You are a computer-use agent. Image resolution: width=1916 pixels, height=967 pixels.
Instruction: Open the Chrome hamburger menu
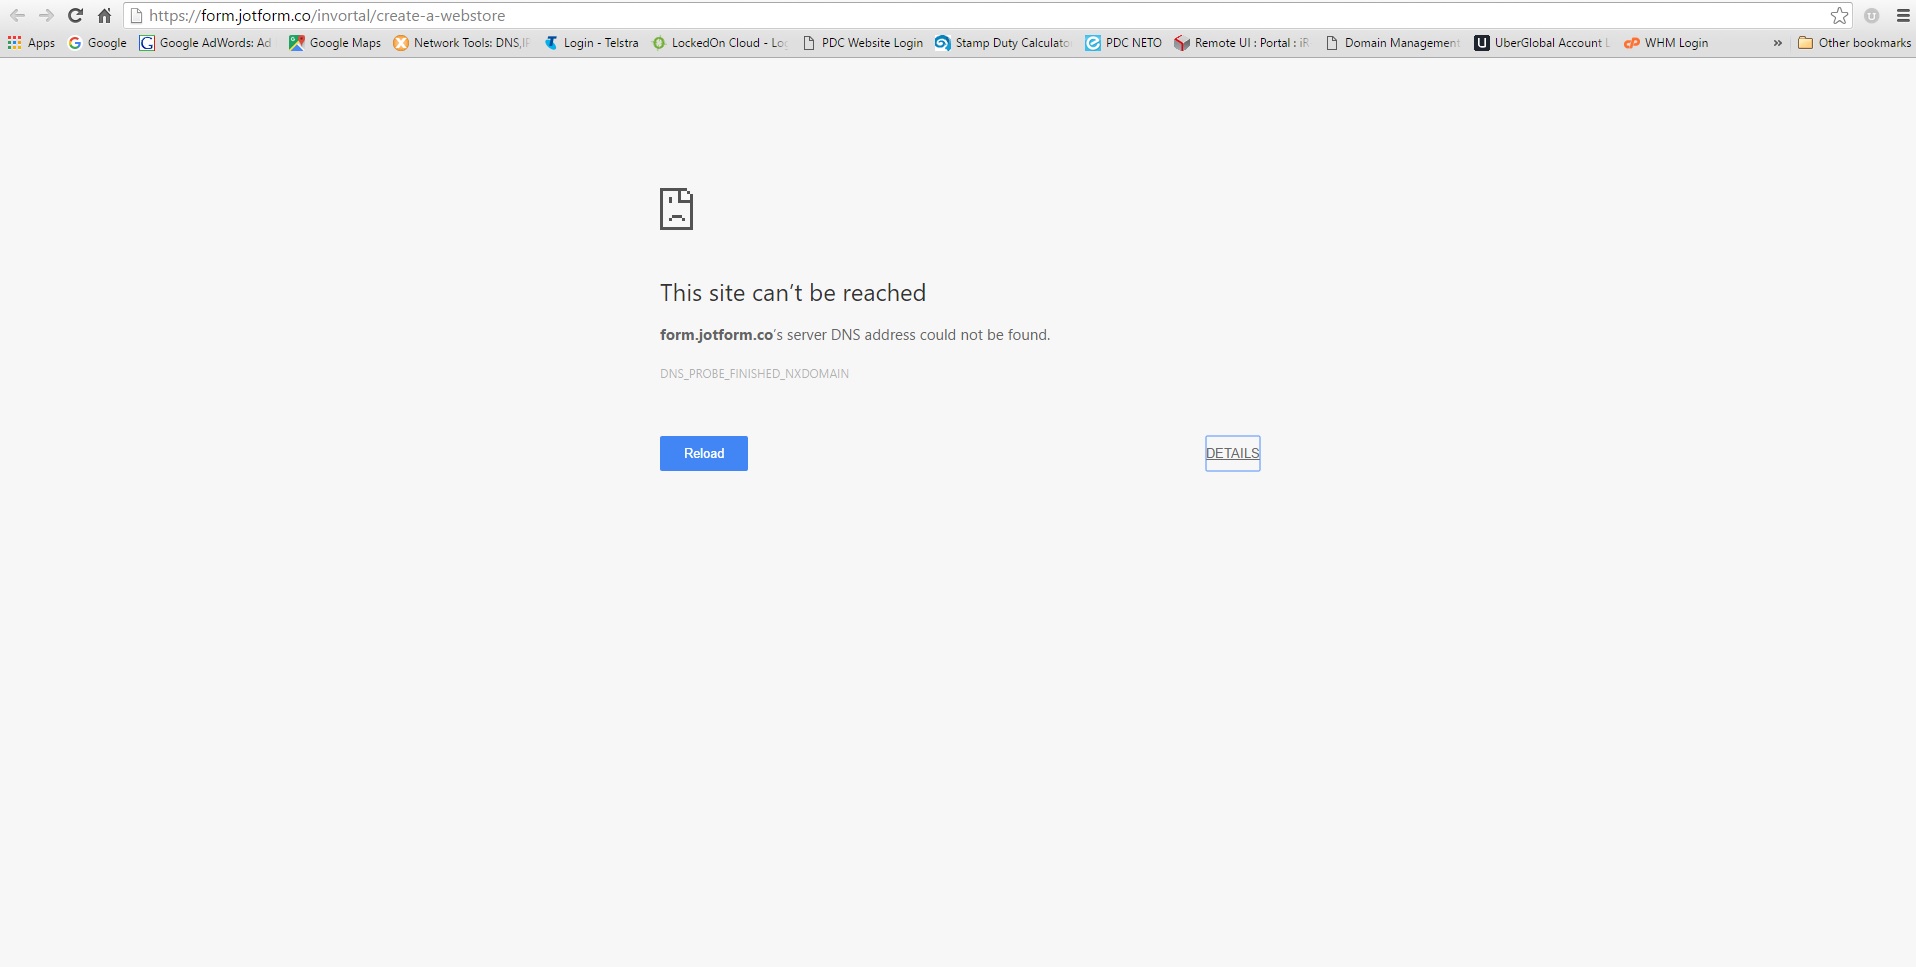click(x=1903, y=15)
